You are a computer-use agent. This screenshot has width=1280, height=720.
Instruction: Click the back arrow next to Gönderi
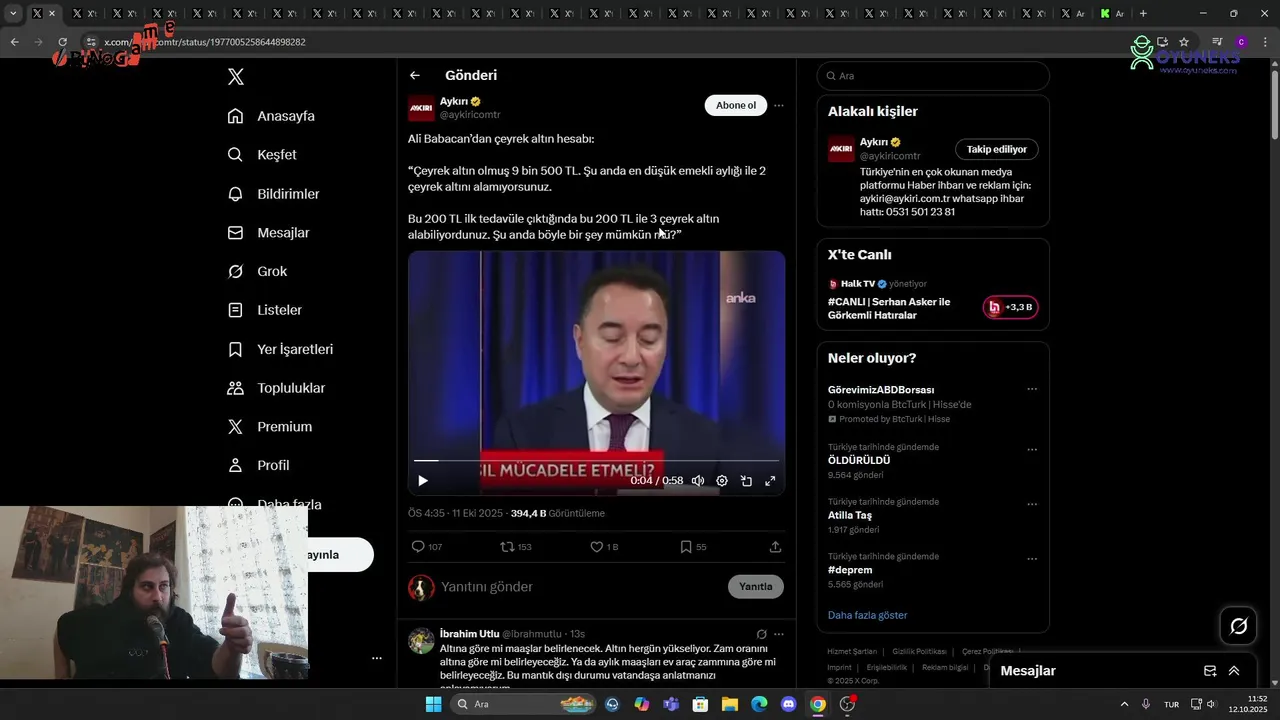[x=415, y=75]
